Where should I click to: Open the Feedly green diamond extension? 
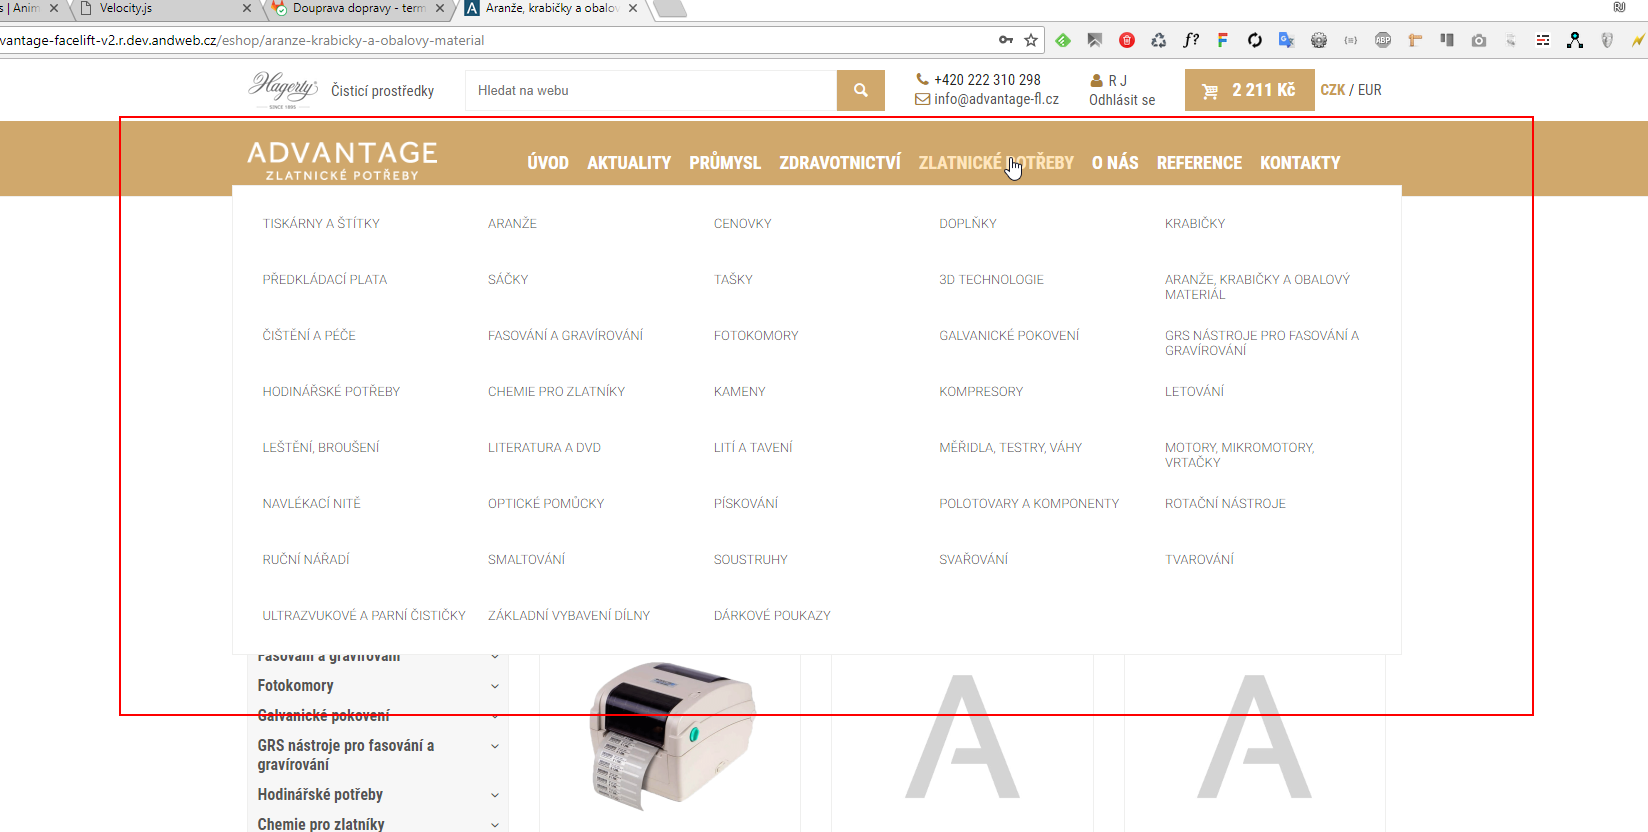(1063, 40)
